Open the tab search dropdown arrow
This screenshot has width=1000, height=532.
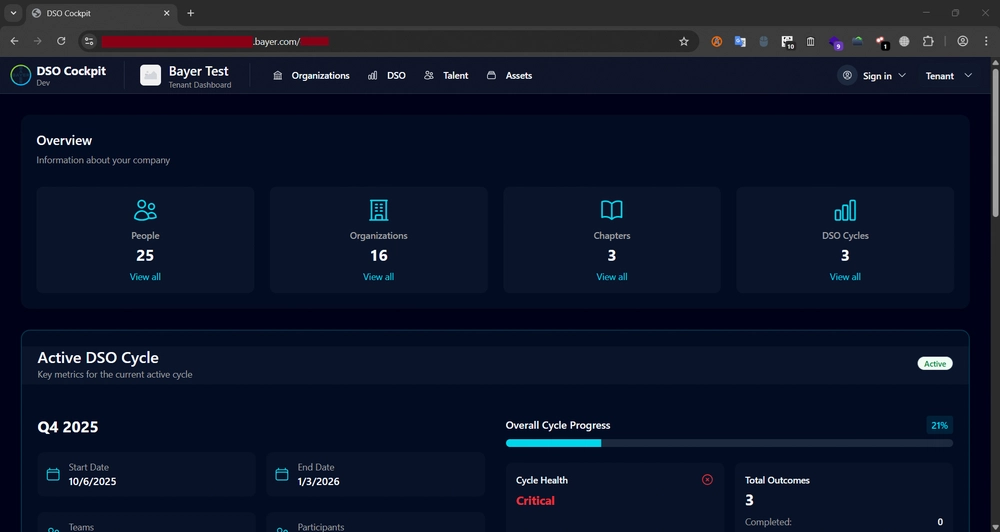pyautogui.click(x=13, y=13)
